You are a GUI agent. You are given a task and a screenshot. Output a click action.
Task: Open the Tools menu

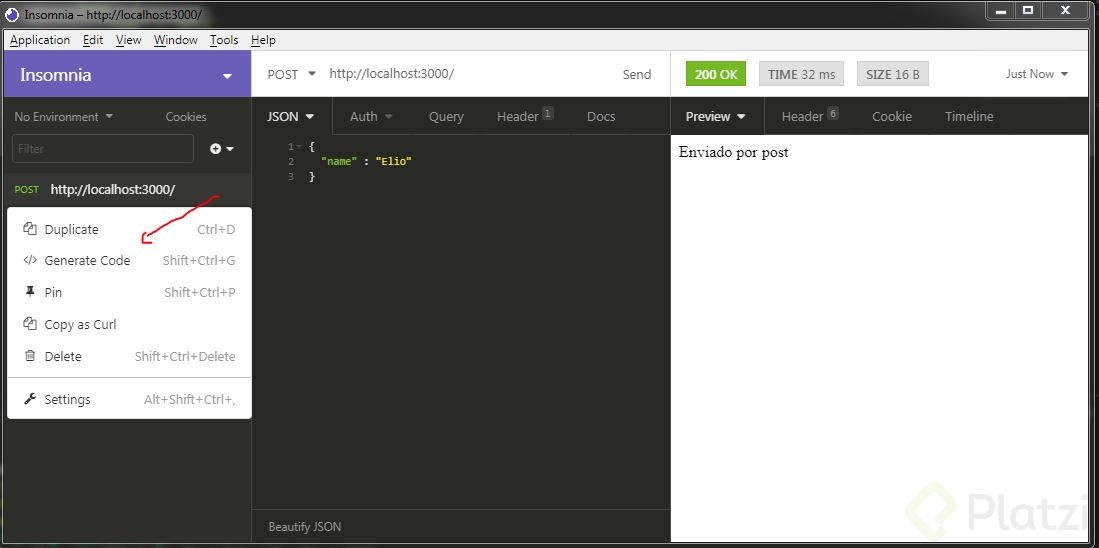coord(224,40)
